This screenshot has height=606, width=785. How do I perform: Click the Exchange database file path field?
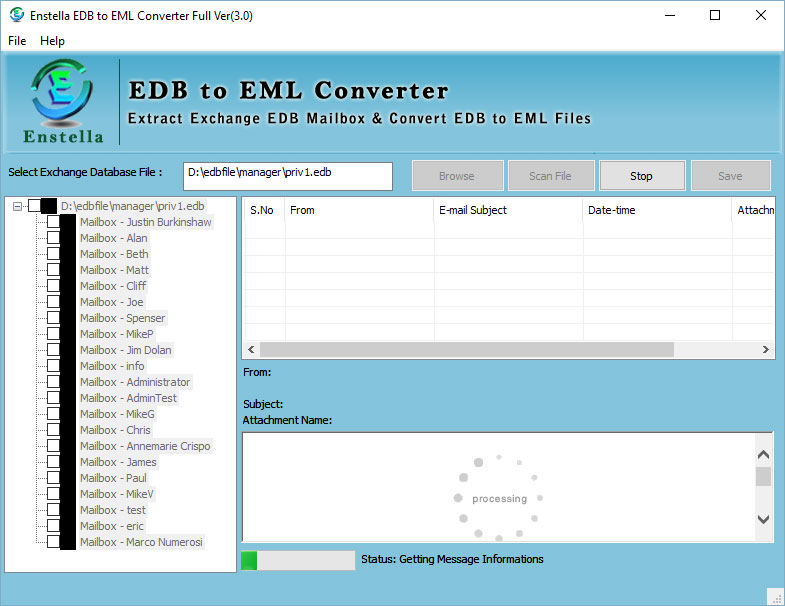[x=288, y=175]
